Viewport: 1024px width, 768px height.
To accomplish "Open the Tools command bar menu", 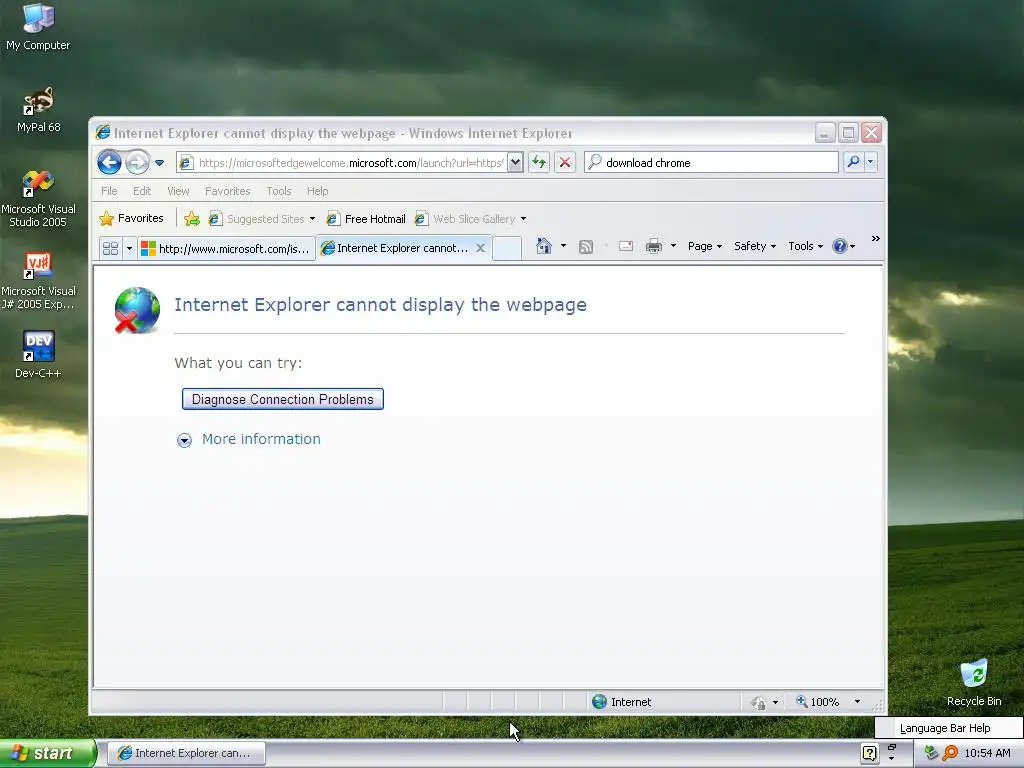I will tap(805, 246).
